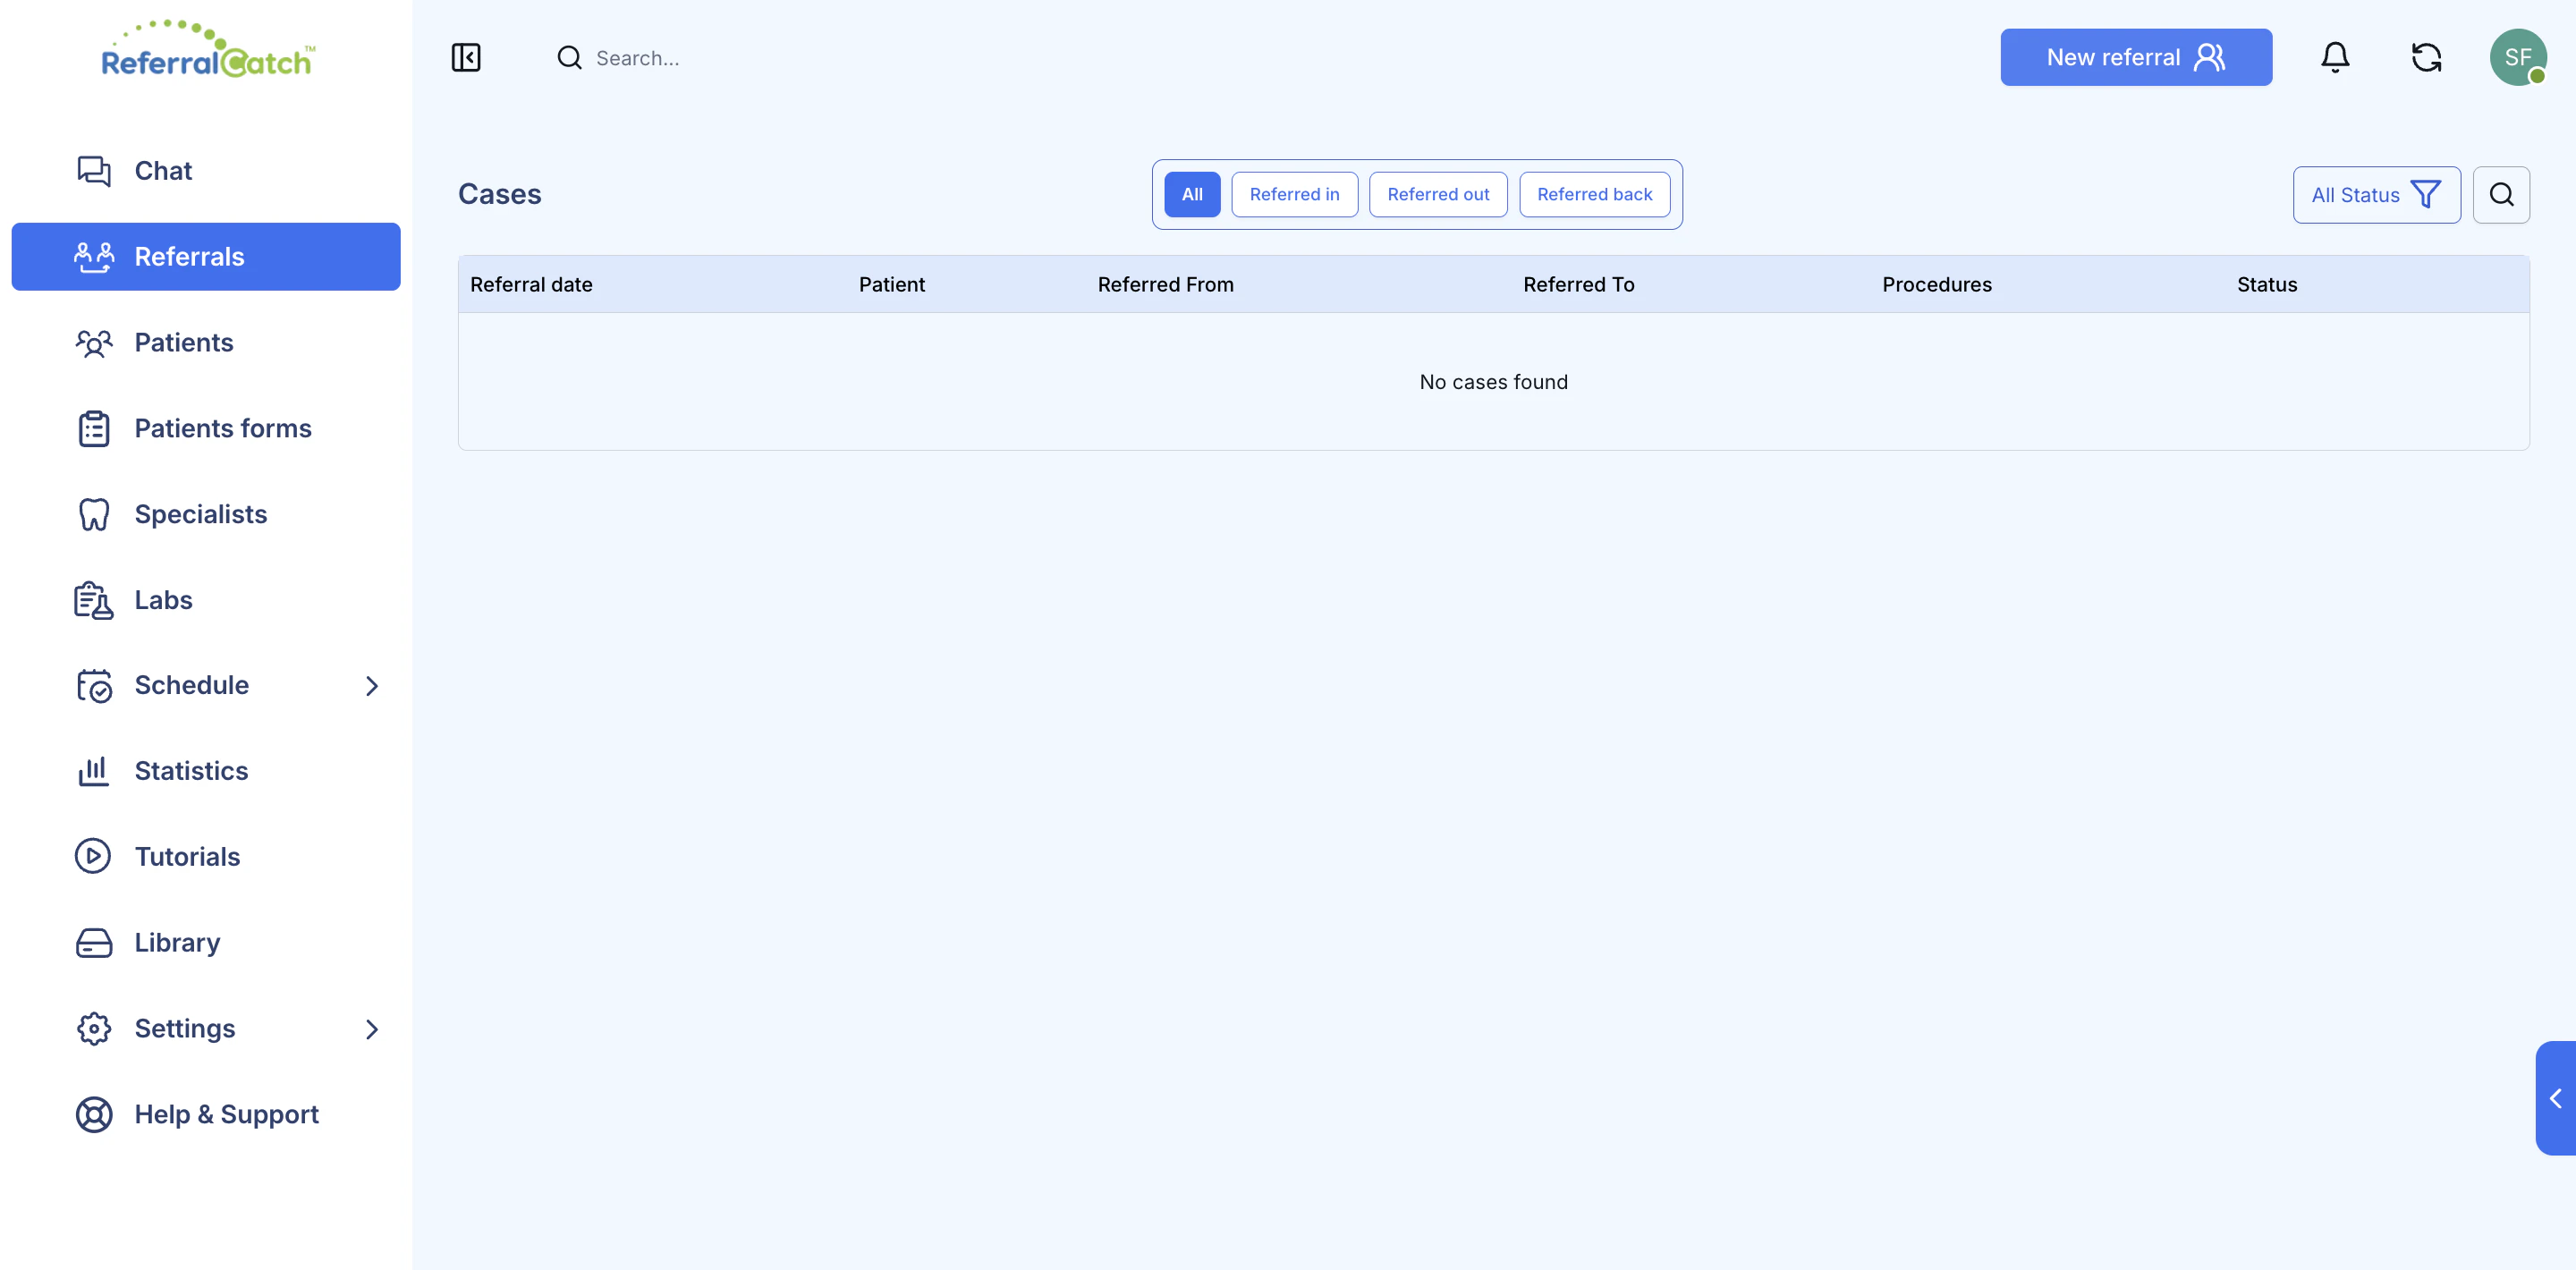The image size is (2576, 1270).
Task: Open the Patients menu item
Action: click(x=205, y=343)
